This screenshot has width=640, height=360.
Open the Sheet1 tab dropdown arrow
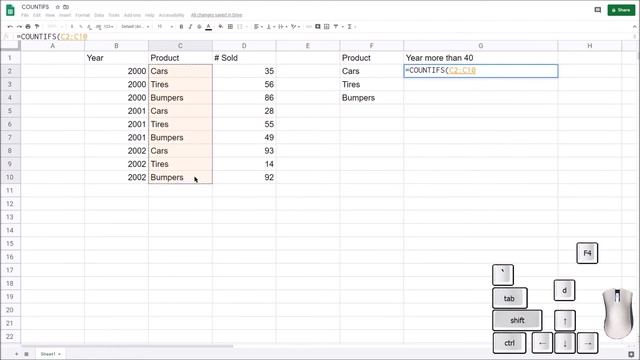60,354
